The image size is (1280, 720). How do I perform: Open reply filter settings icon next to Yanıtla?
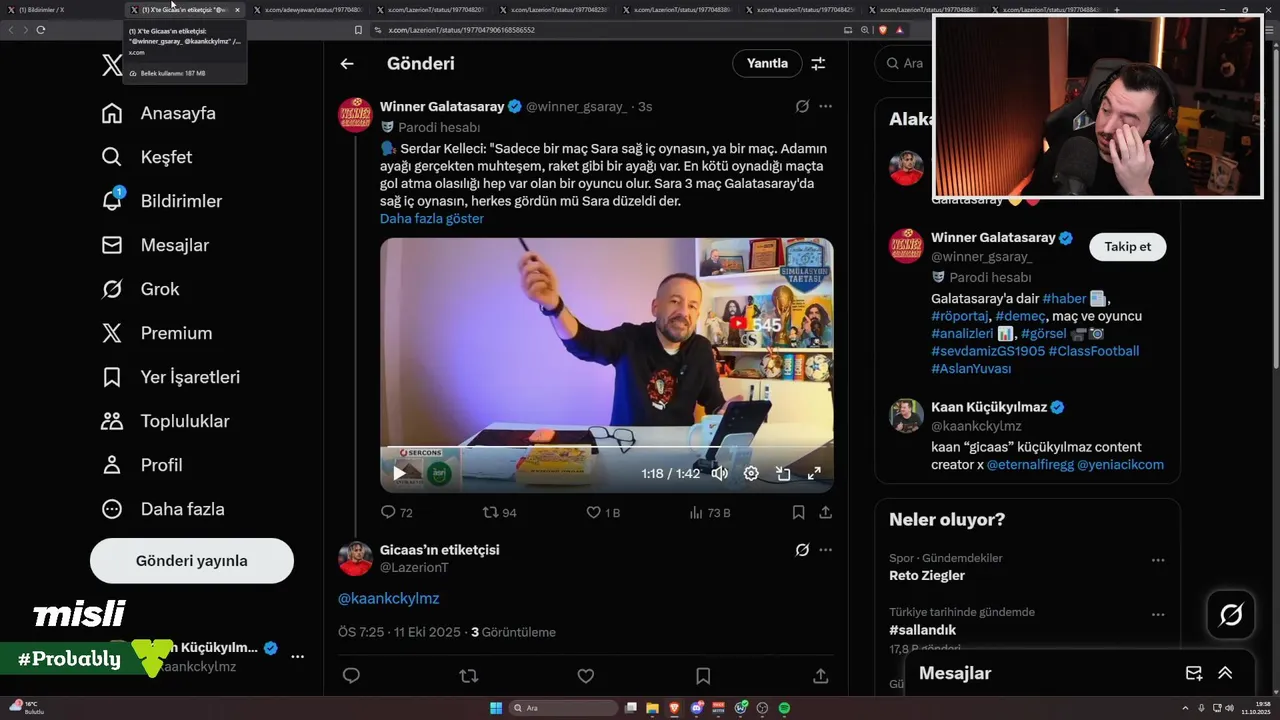[818, 64]
